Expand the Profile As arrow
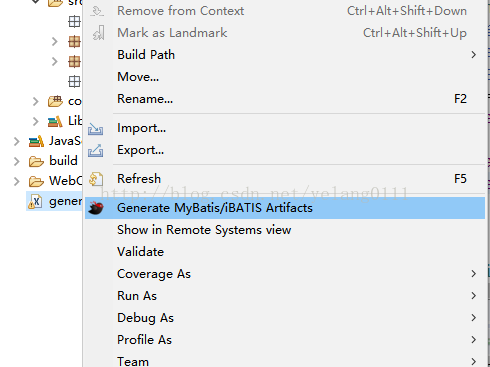Image resolution: width=490 pixels, height=367 pixels. [x=474, y=340]
